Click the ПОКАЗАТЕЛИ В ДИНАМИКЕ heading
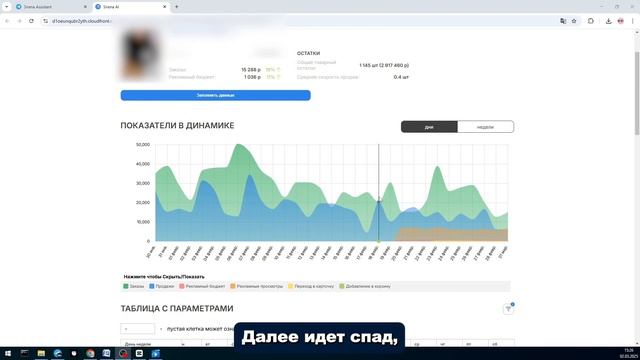The width and height of the screenshot is (640, 360). (x=177, y=126)
